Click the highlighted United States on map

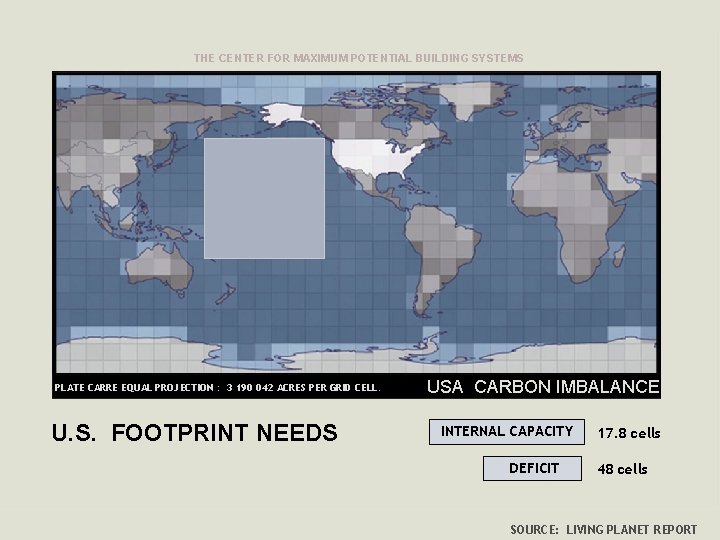pos(377,158)
